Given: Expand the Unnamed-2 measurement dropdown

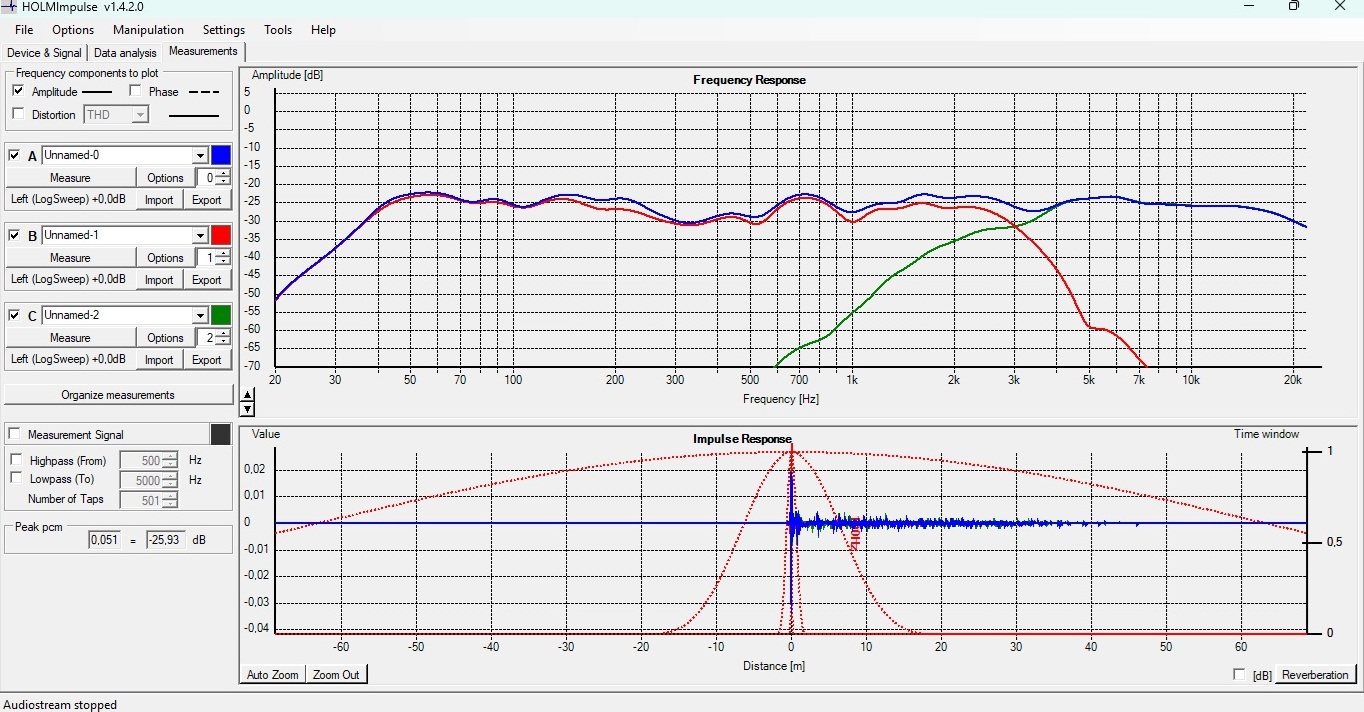Looking at the screenshot, I should pyautogui.click(x=200, y=315).
